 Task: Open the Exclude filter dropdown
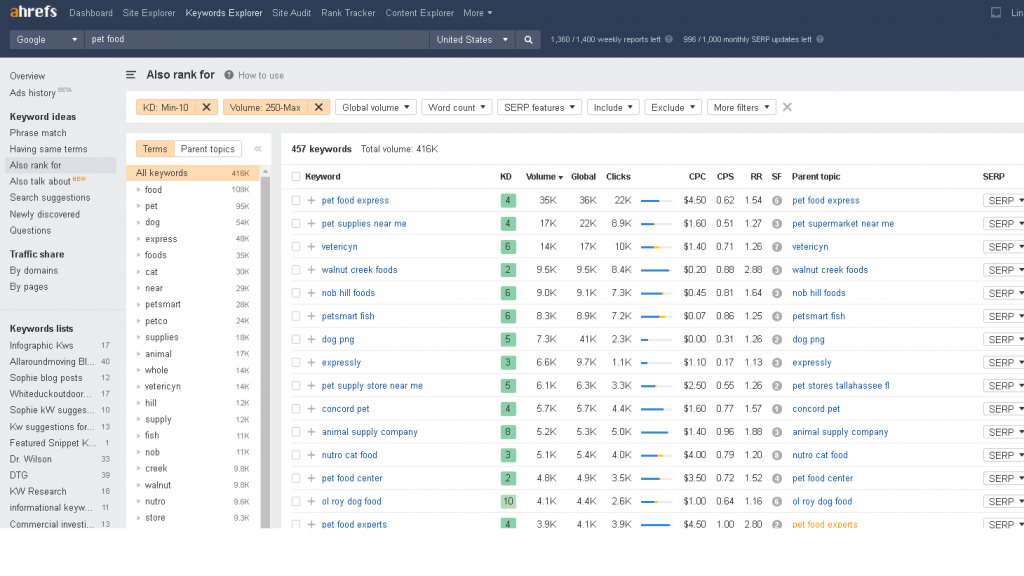coord(673,107)
